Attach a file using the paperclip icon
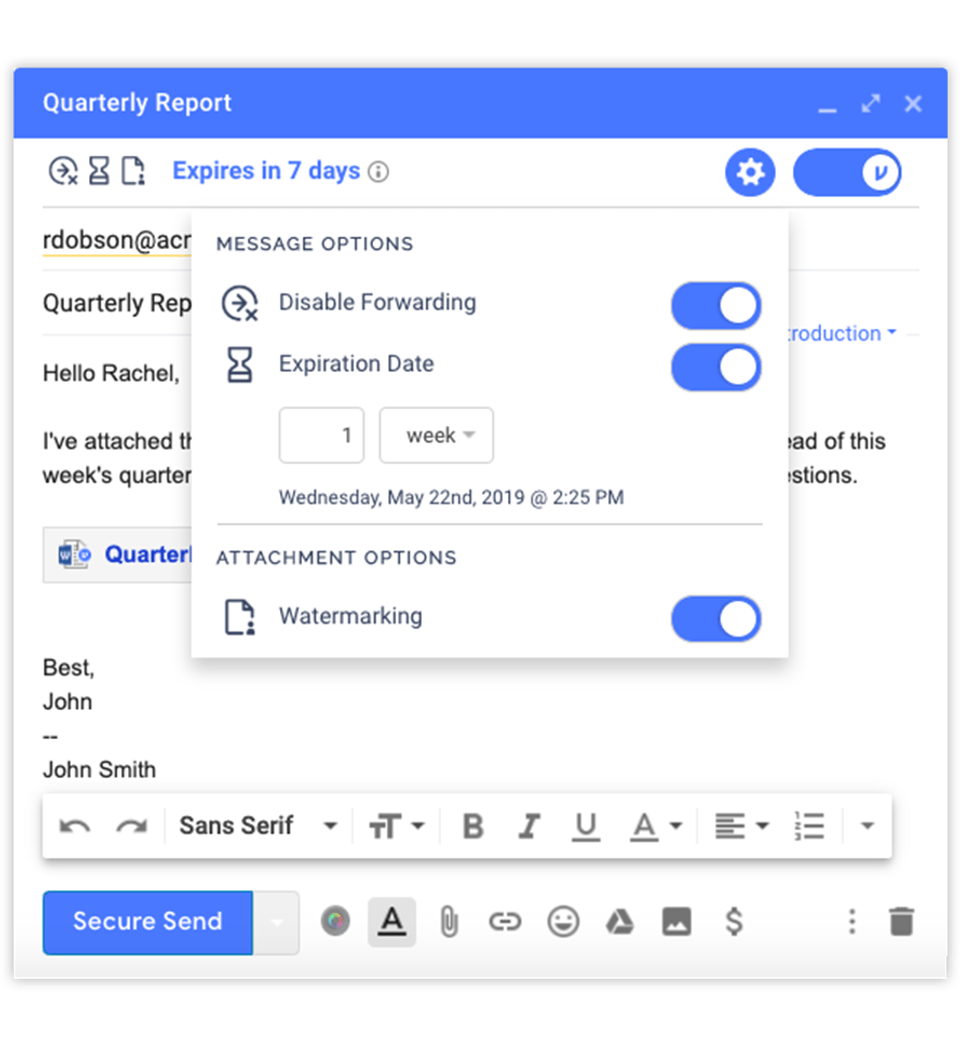The image size is (960, 1045). (449, 922)
